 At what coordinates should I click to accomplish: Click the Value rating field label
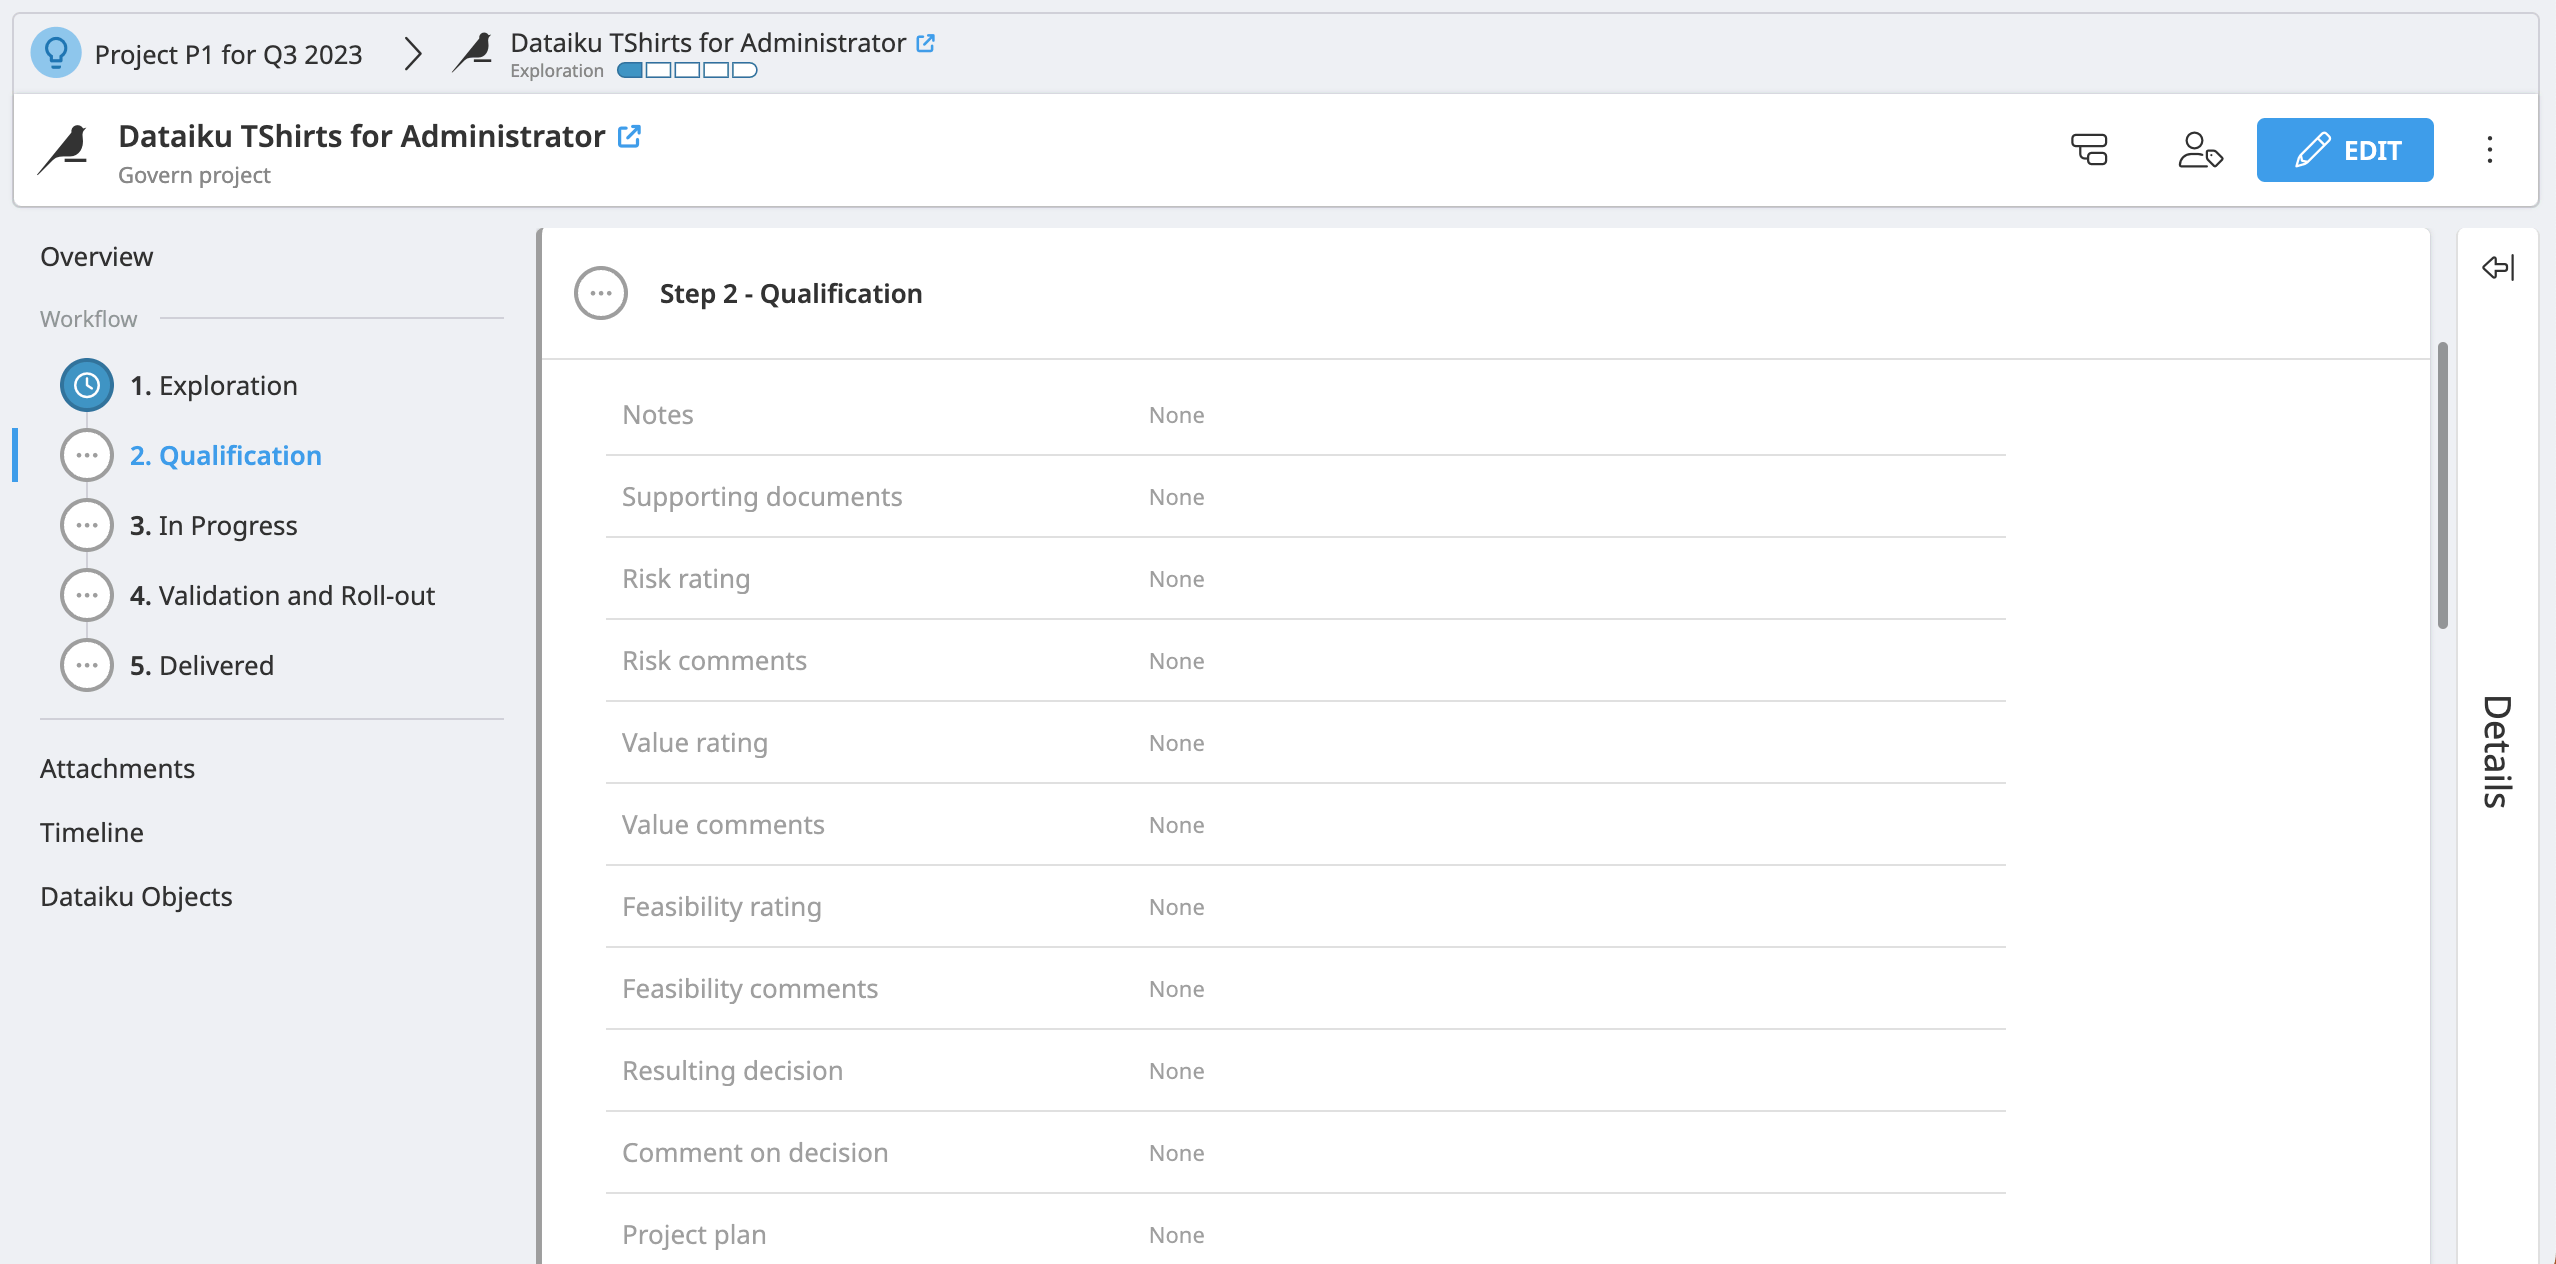tap(695, 743)
